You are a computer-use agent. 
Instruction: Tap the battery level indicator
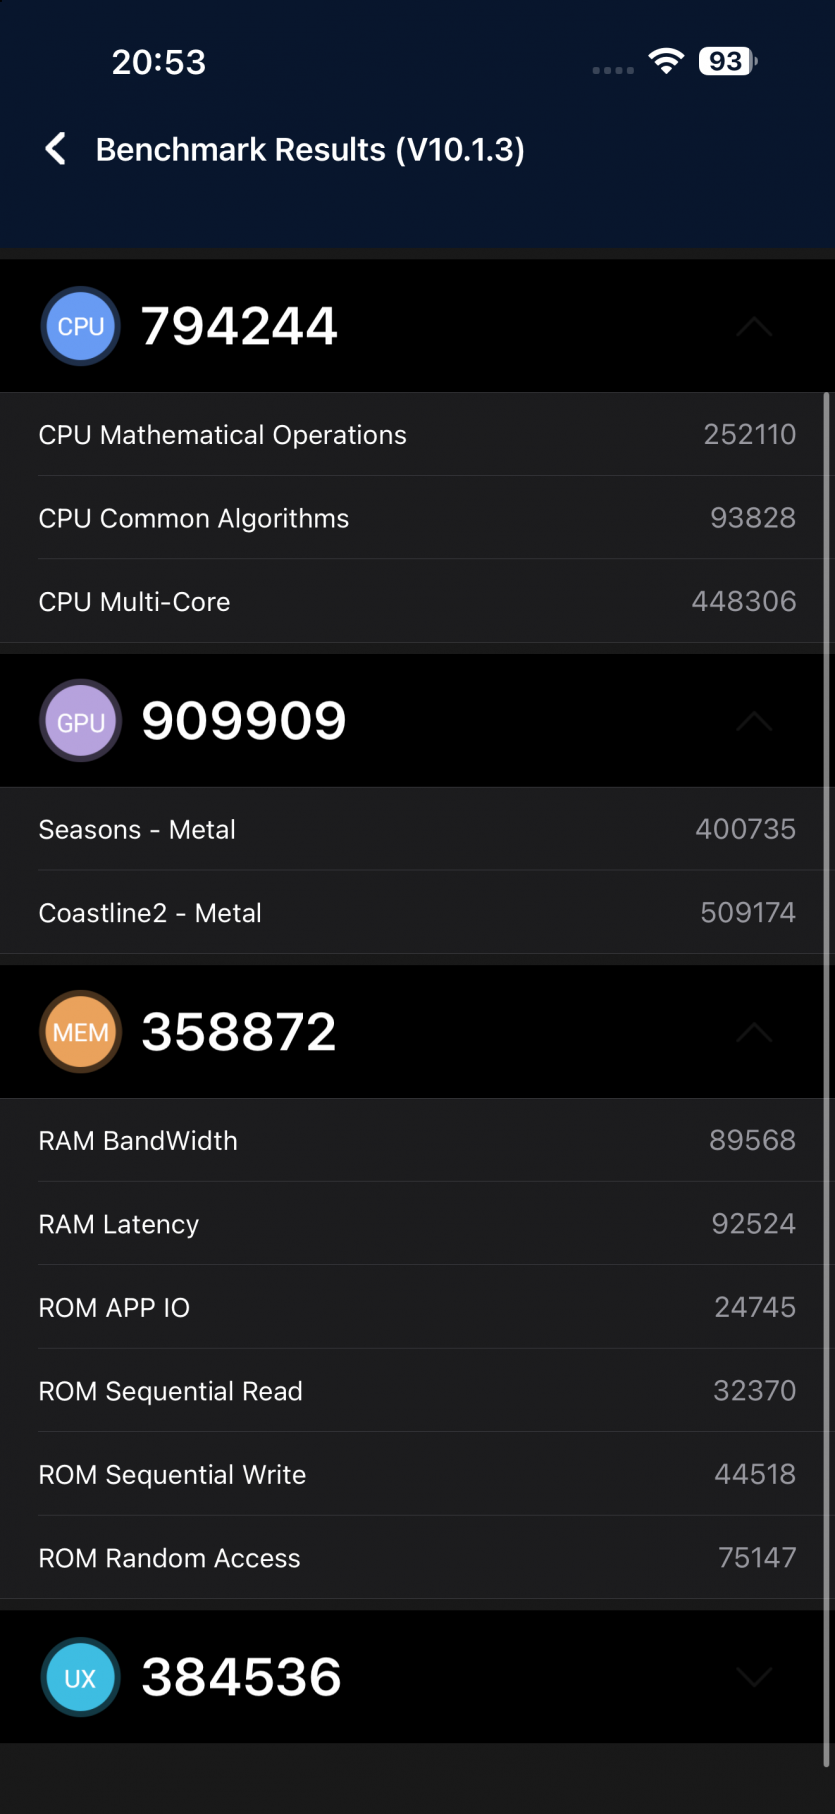tap(727, 61)
